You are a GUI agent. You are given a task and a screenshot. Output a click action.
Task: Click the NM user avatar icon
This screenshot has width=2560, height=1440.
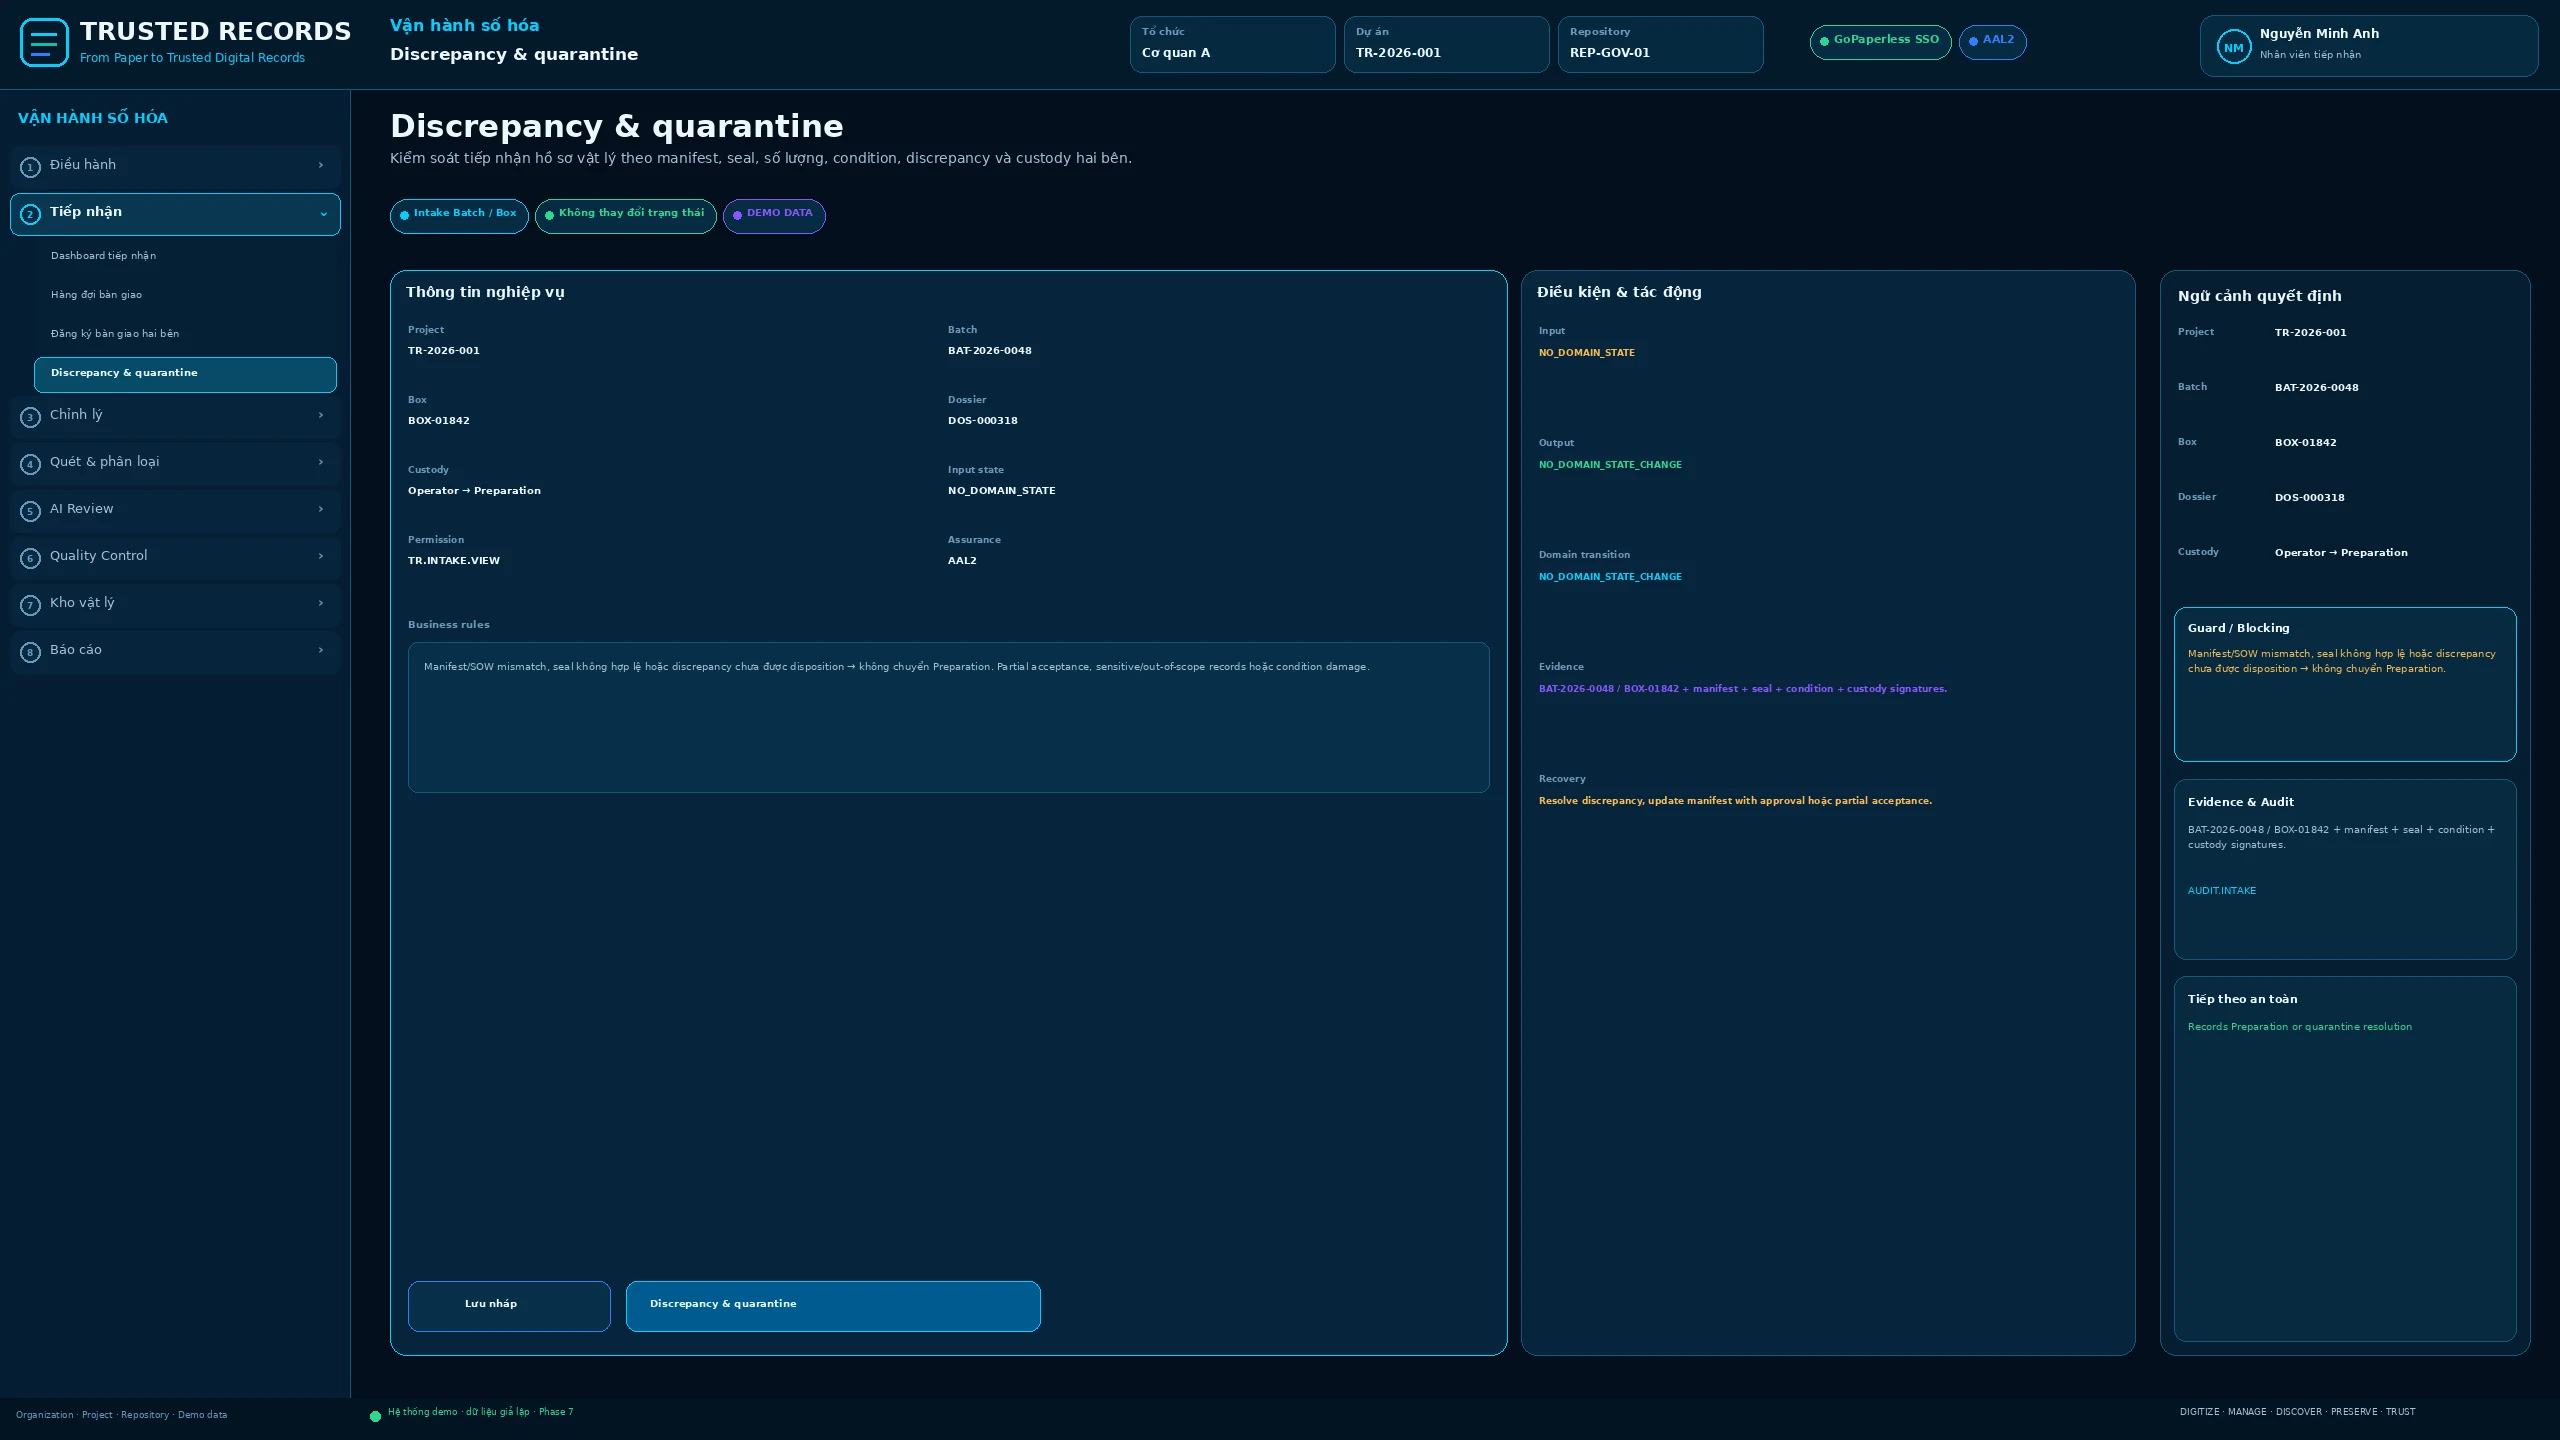coord(2233,47)
